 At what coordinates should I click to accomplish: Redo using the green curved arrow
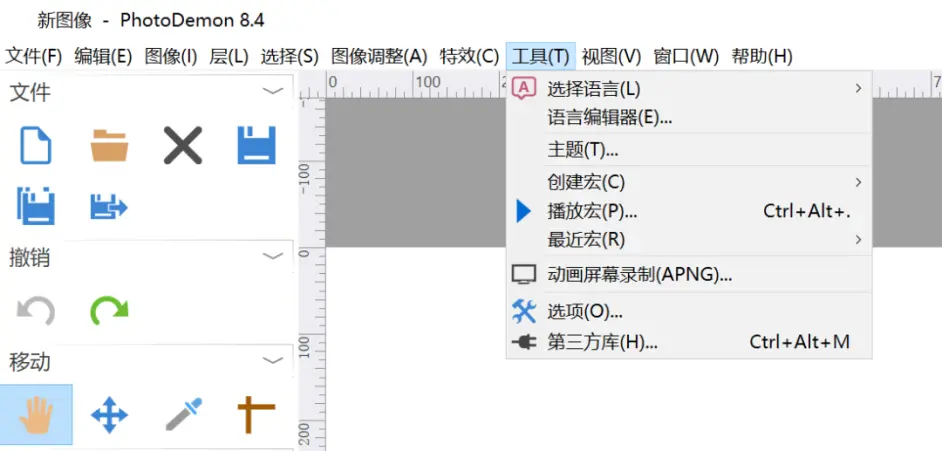(109, 310)
